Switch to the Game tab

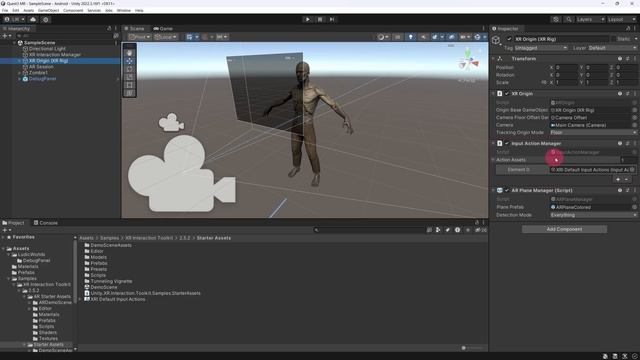pos(163,29)
